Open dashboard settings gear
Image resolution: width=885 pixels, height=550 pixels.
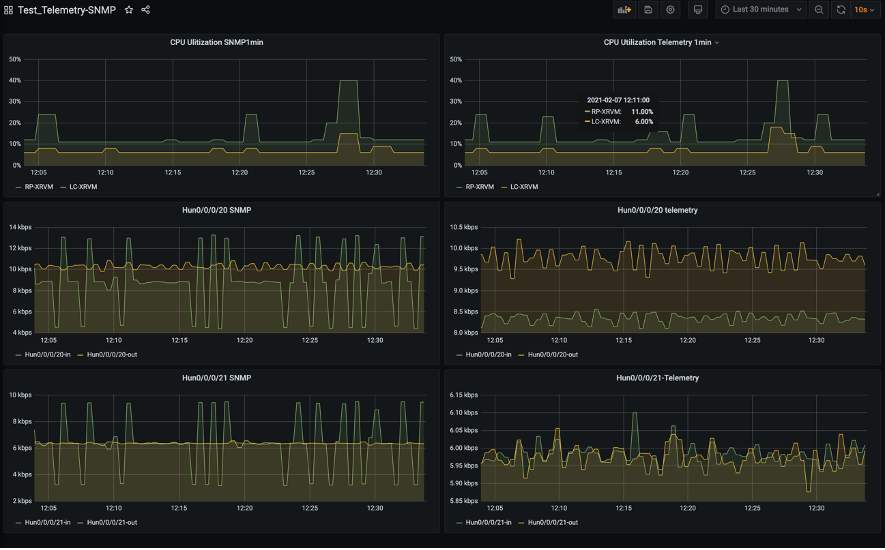coord(671,10)
